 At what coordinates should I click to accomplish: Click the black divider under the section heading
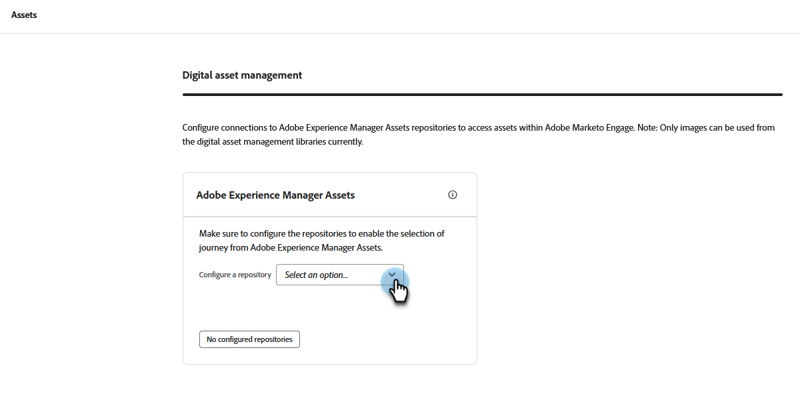pyautogui.click(x=482, y=95)
